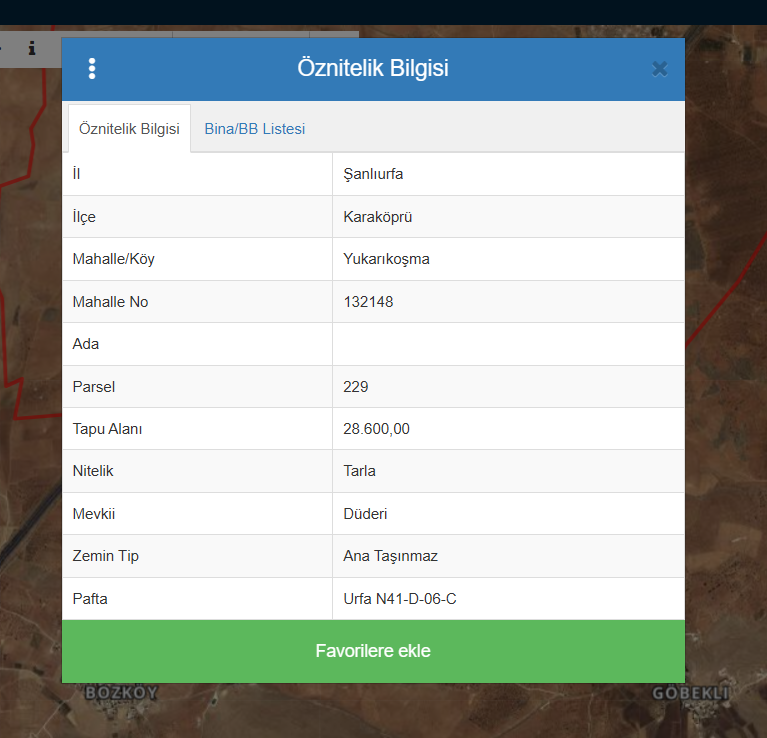Click the BOZKÖY label on the map

click(121, 692)
